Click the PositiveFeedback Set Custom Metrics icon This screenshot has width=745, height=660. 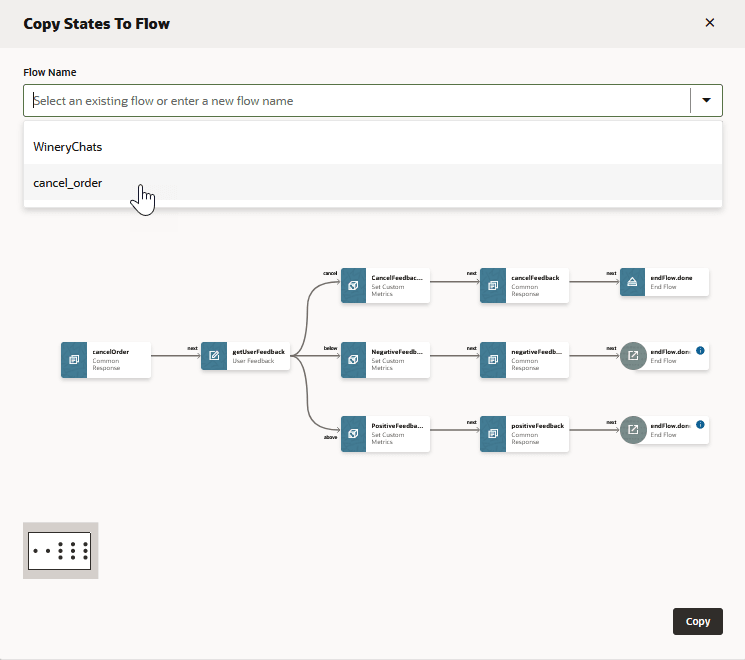click(354, 434)
